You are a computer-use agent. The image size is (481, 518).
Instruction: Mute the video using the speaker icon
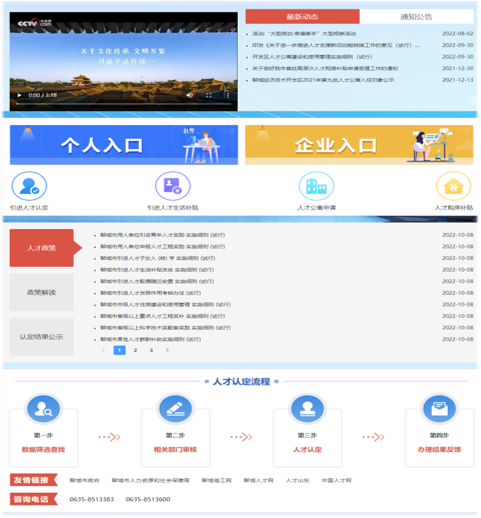coord(190,95)
